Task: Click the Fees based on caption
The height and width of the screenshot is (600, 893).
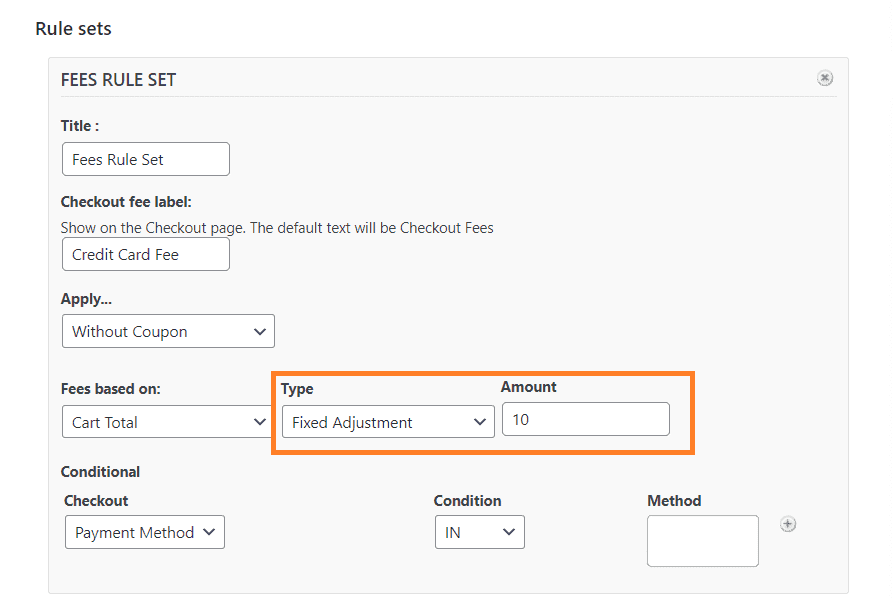Action: click(x=110, y=389)
